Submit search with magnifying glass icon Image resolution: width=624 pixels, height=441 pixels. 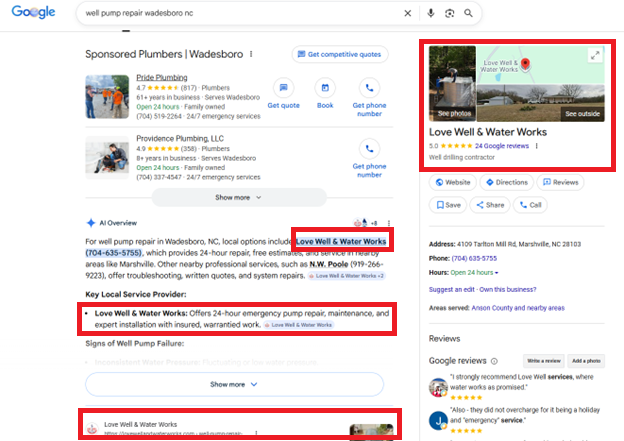coord(468,13)
